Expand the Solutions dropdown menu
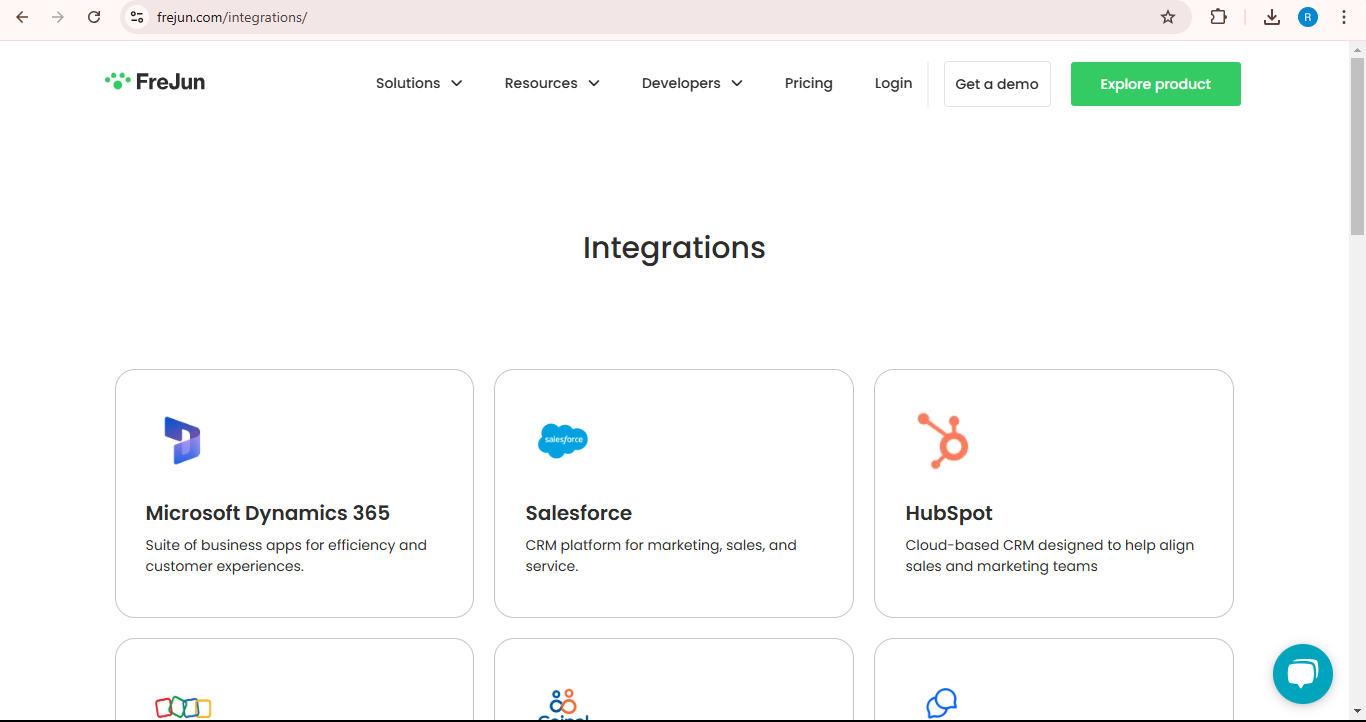This screenshot has height=722, width=1366. tap(419, 83)
